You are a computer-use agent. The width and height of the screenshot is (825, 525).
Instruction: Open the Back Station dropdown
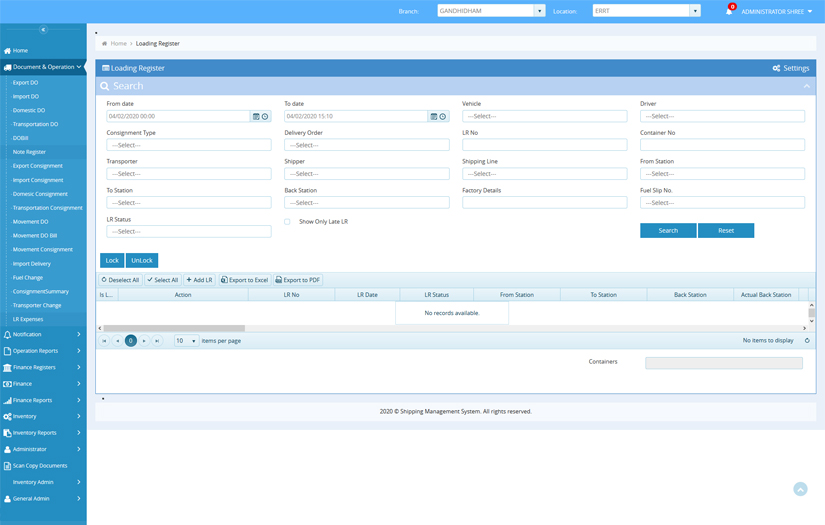[367, 203]
